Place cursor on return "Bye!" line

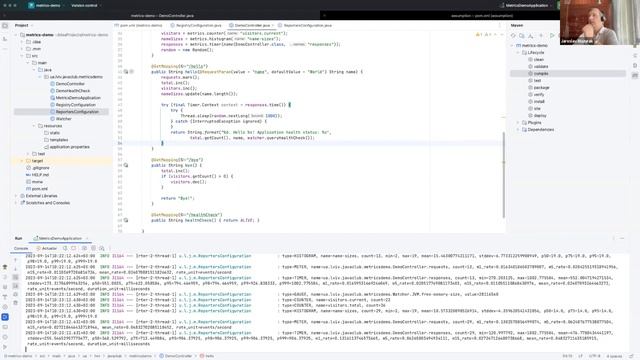point(178,198)
